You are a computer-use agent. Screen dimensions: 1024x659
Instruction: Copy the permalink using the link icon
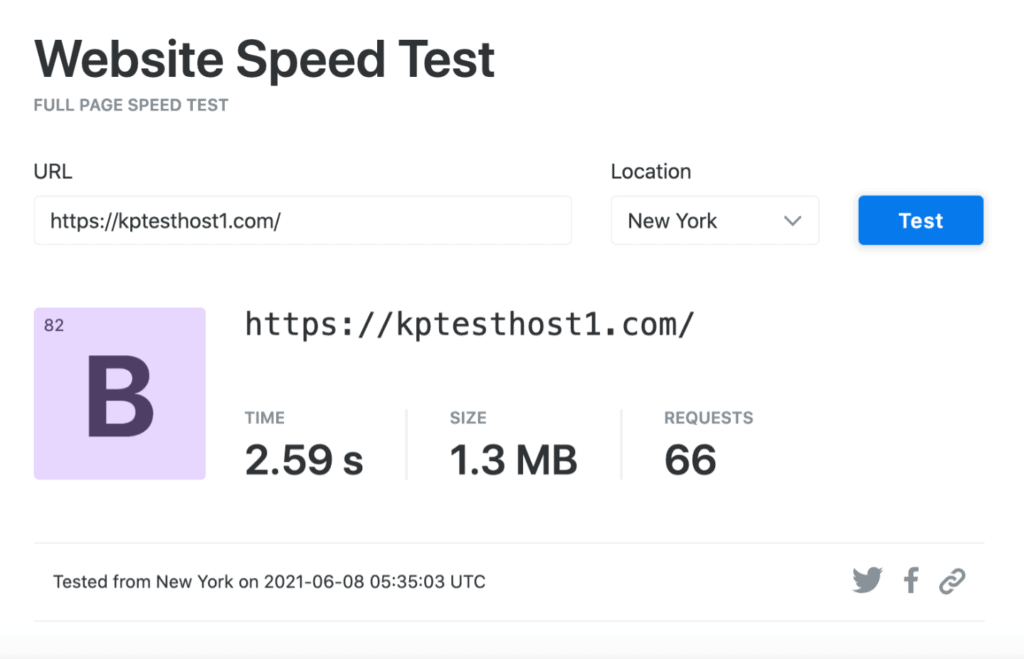click(x=951, y=580)
